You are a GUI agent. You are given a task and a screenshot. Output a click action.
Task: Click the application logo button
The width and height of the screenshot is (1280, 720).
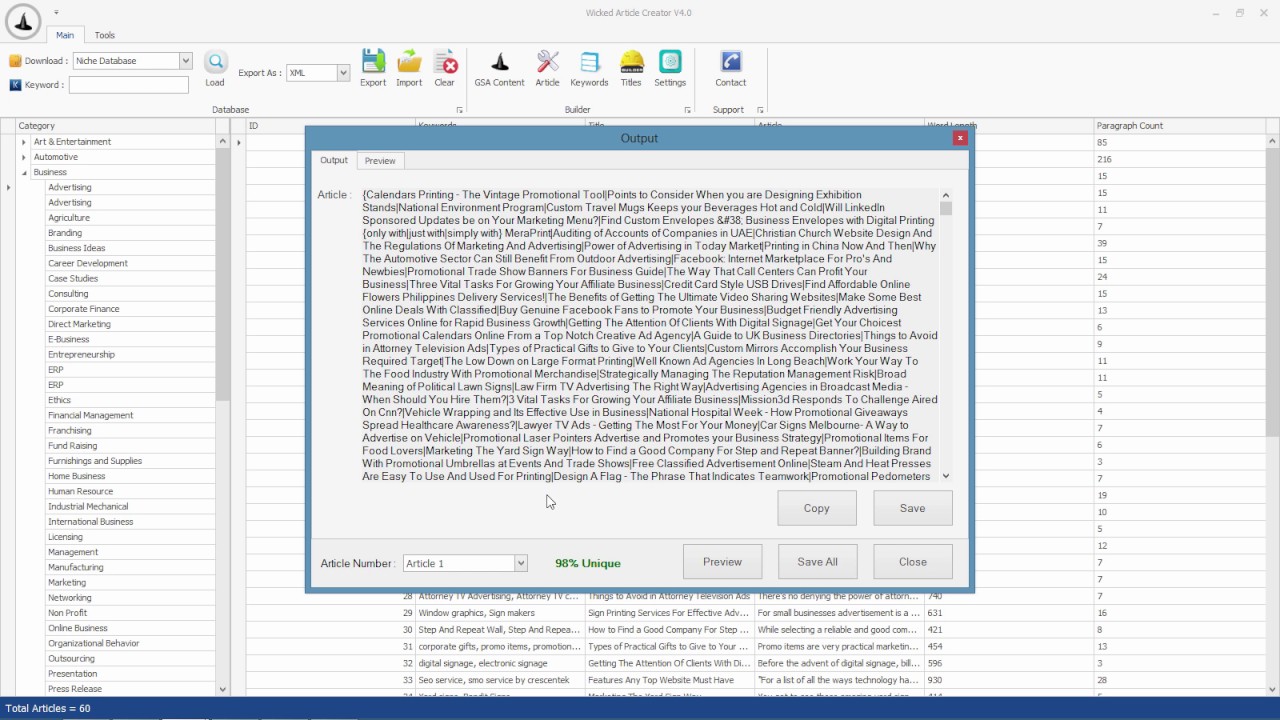click(x=23, y=21)
